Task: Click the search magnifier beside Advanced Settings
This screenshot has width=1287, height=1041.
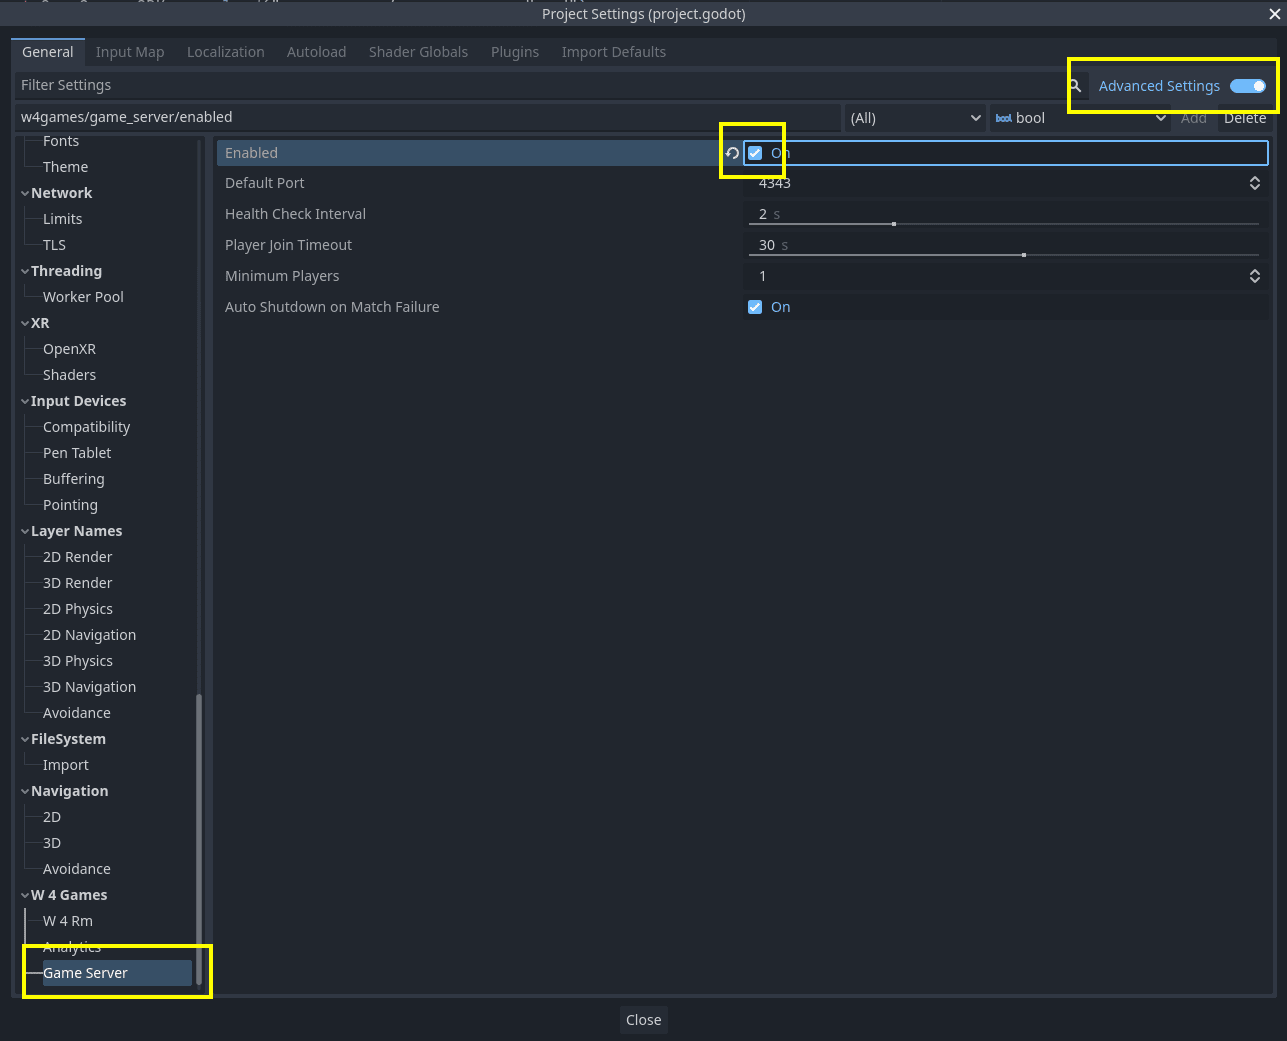Action: pyautogui.click(x=1076, y=86)
